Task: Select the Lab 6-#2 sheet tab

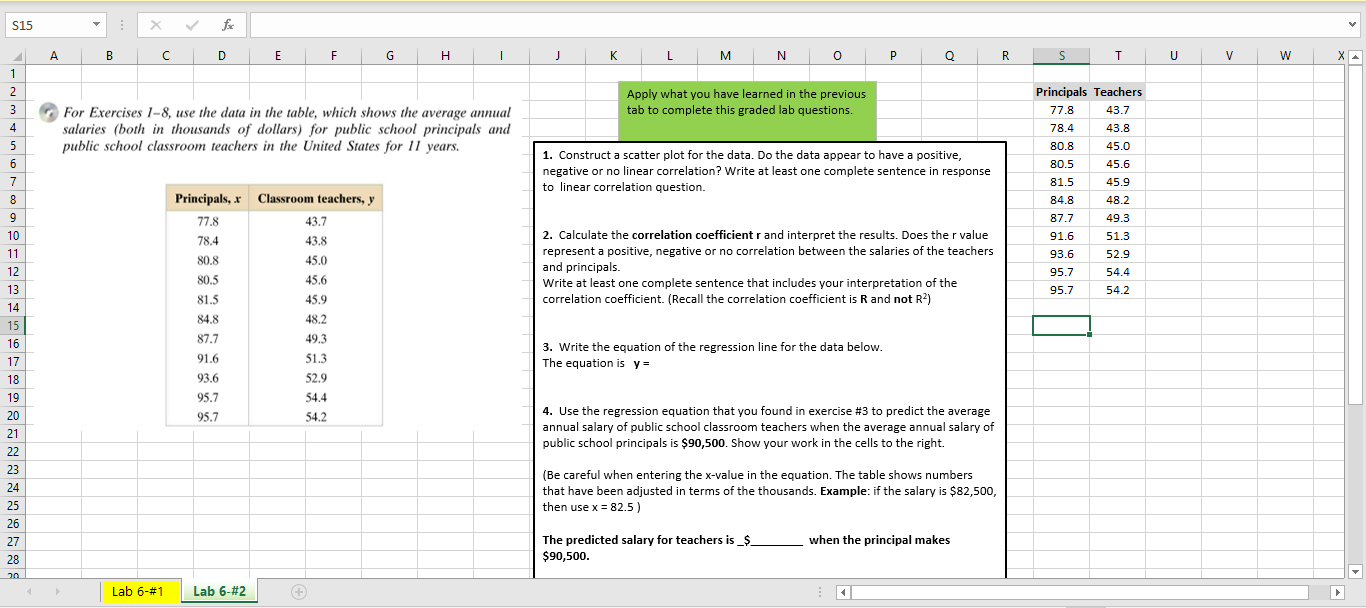Action: pyautogui.click(x=220, y=591)
